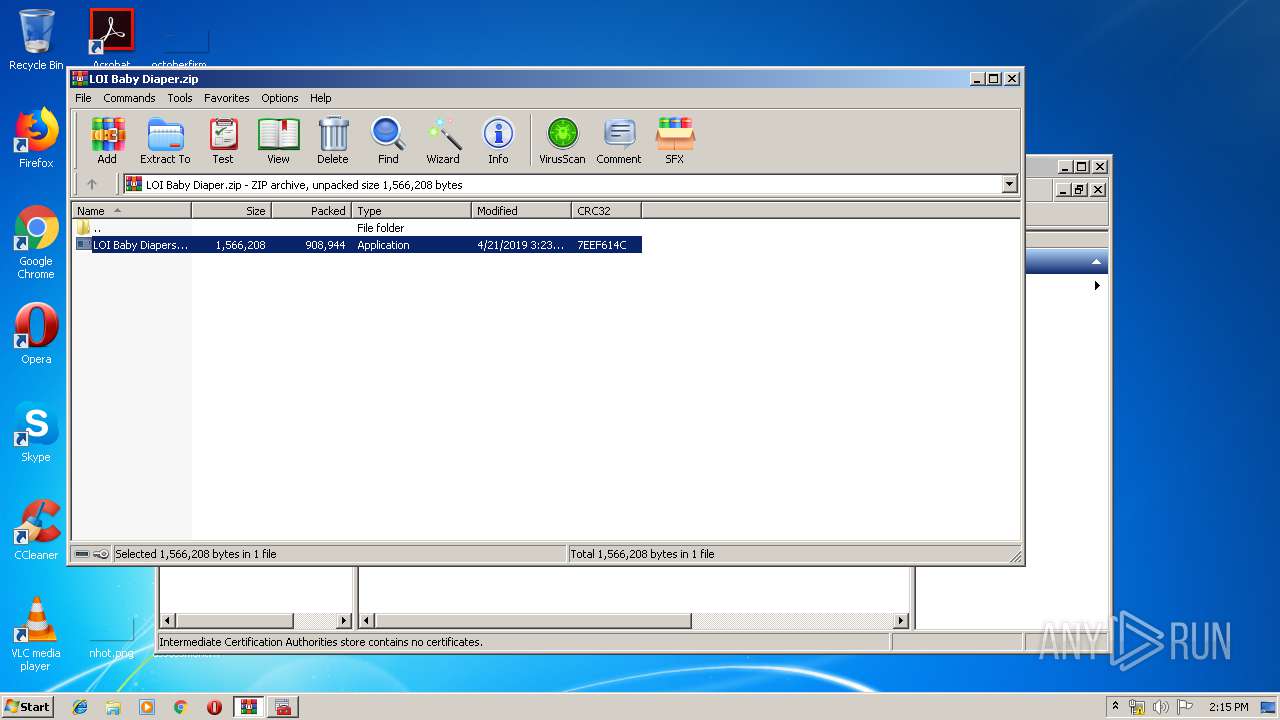Expand the arrow in background window's right panel
Screen dimensions: 1280x720
1097,285
